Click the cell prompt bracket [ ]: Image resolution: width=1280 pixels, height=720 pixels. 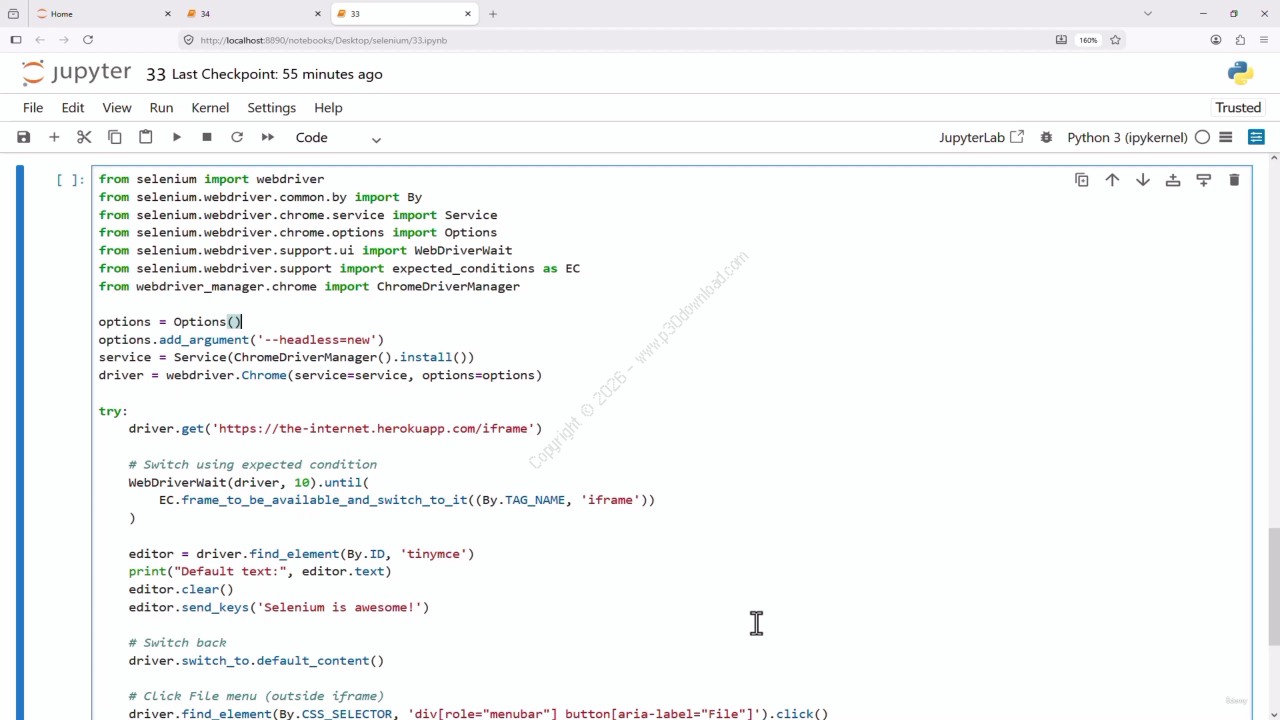point(70,180)
